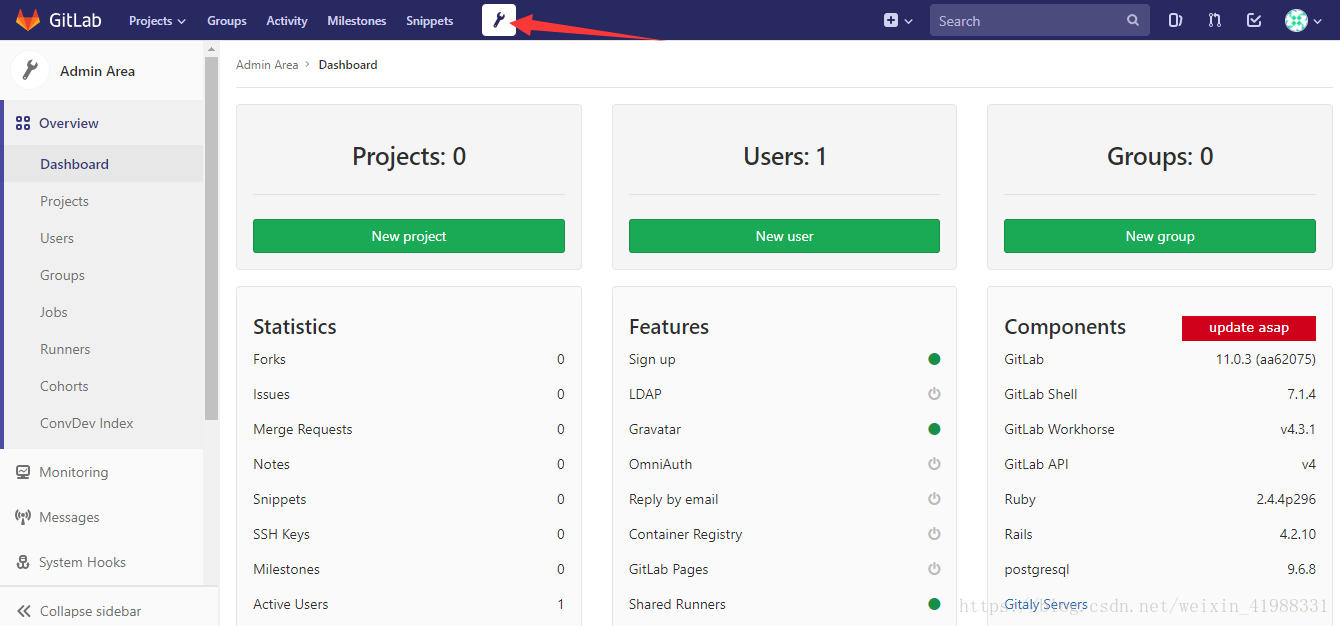This screenshot has height=626, width=1340.
Task: Click the LDAP power-off status icon
Action: (x=934, y=394)
